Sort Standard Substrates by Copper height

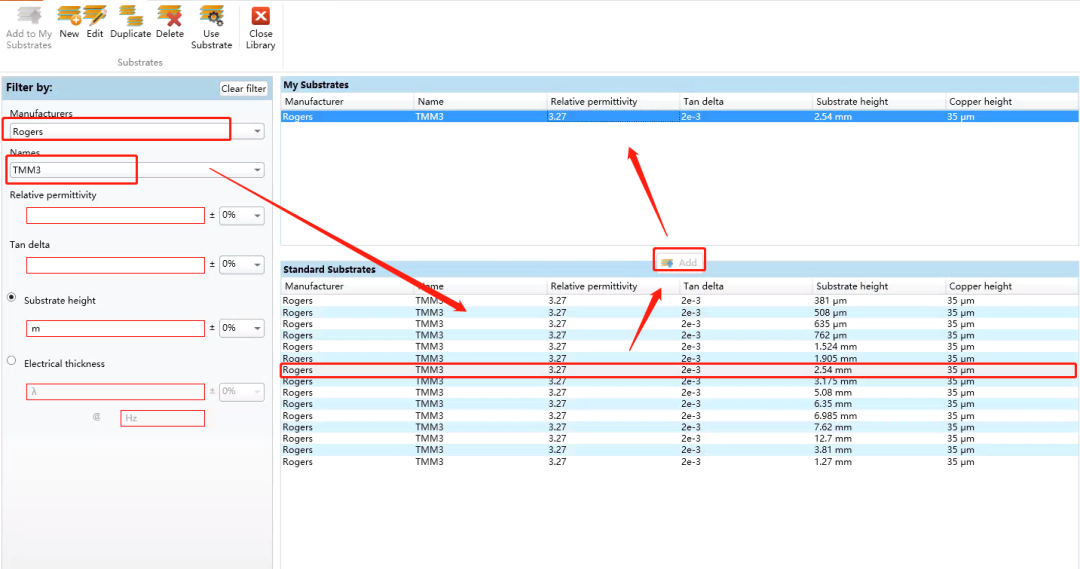[1012, 286]
